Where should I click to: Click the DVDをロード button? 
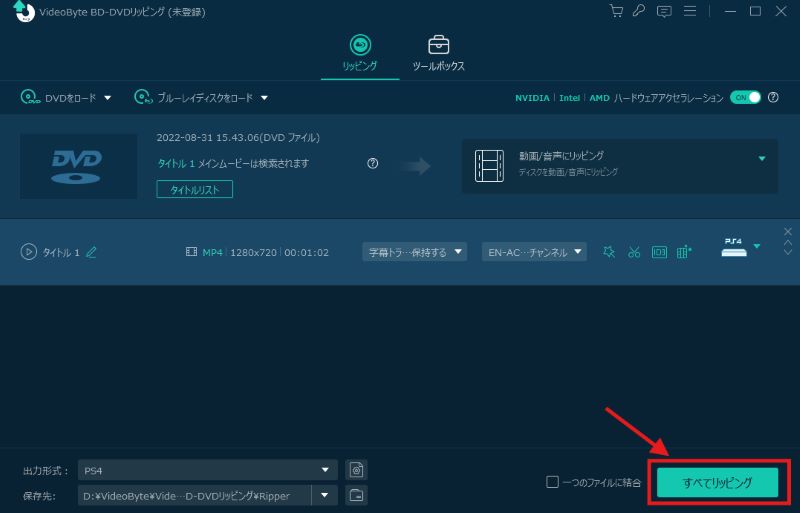58,97
